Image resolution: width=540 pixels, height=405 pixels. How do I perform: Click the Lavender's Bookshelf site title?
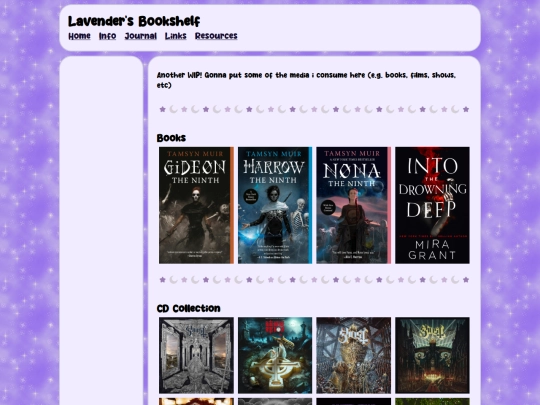click(x=134, y=21)
